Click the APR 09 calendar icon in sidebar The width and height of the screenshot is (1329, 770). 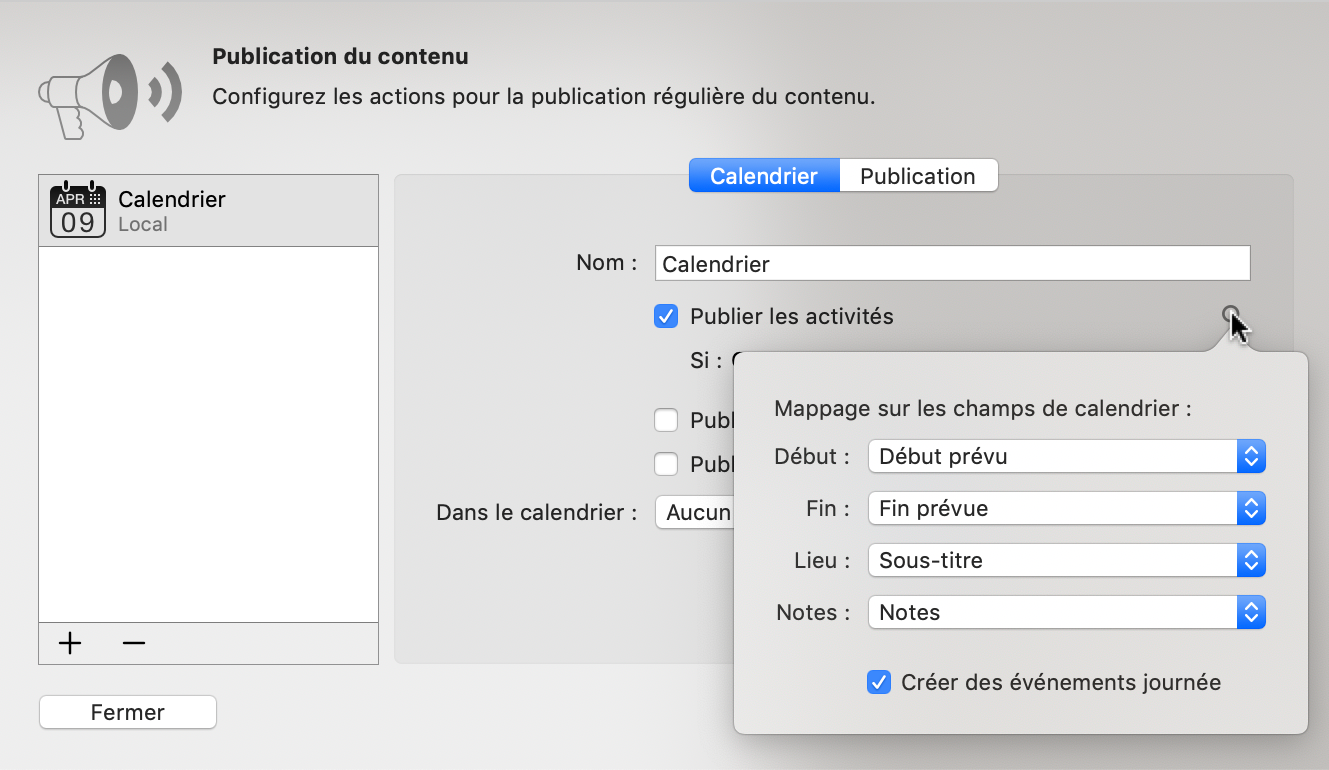pos(77,208)
